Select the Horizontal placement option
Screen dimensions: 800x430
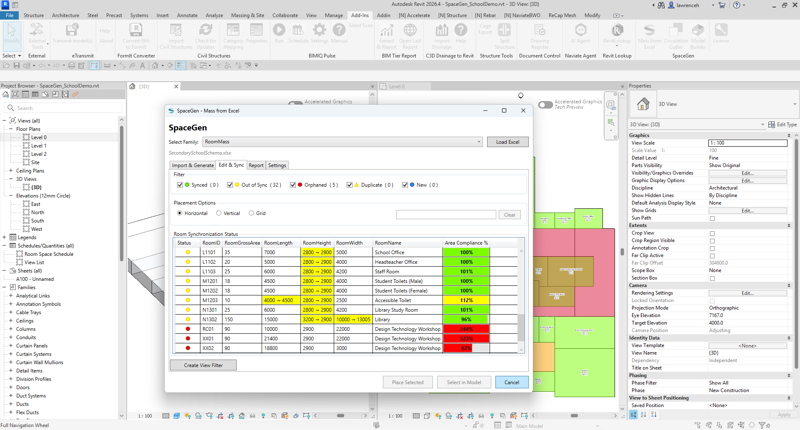[180, 213]
